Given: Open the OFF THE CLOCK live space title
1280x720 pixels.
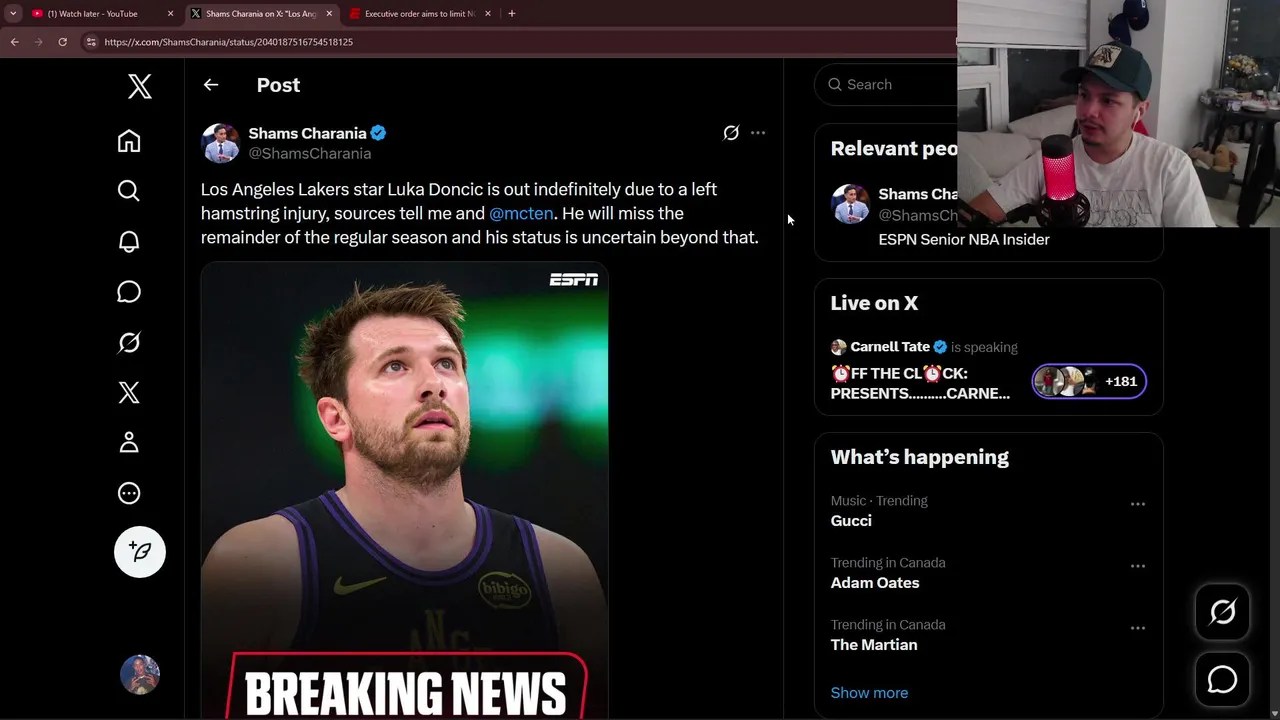Looking at the screenshot, I should click(x=920, y=383).
